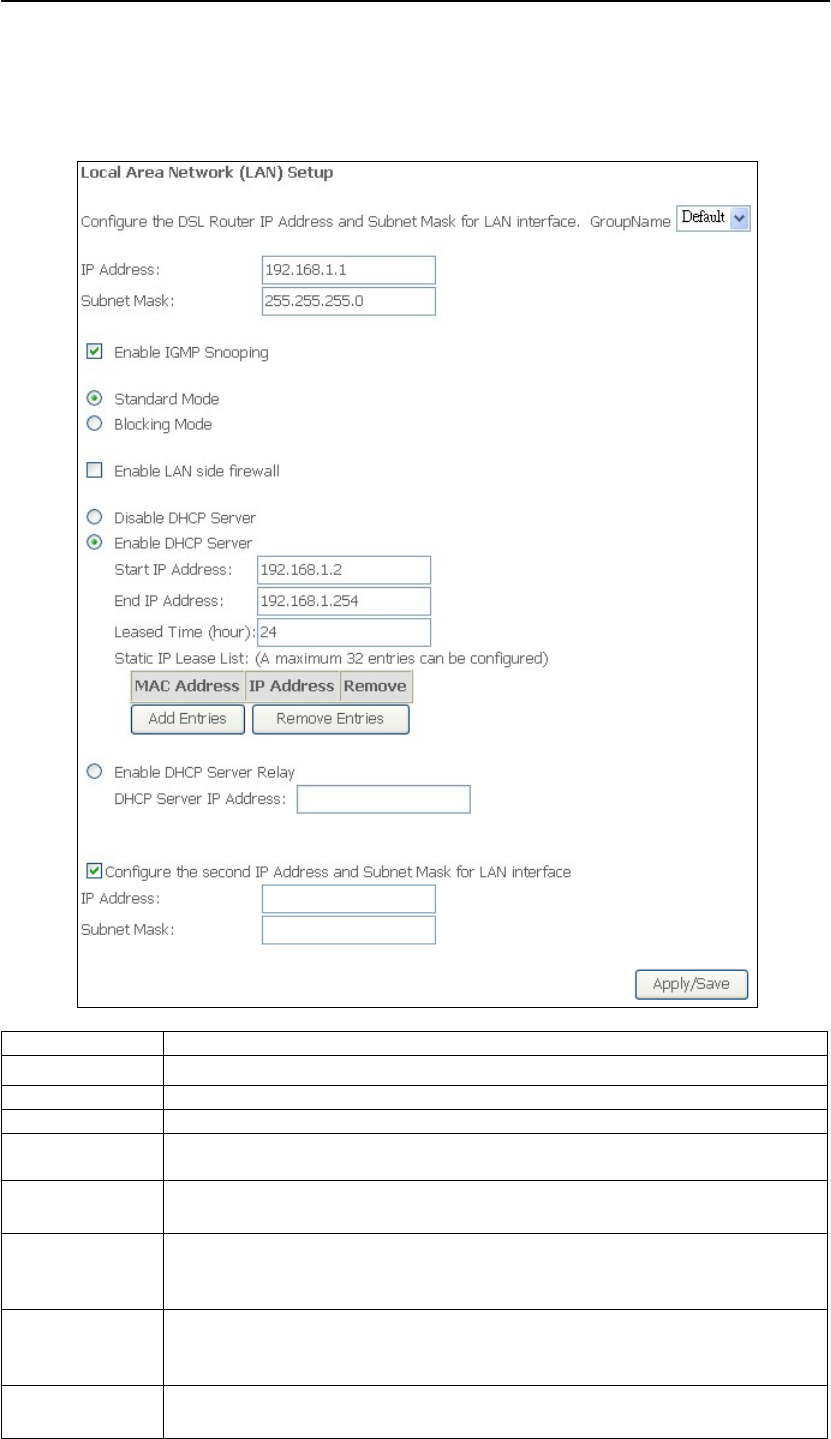This screenshot has height=1439, width=831.
Task: Click the Add Entries button
Action: click(x=188, y=719)
